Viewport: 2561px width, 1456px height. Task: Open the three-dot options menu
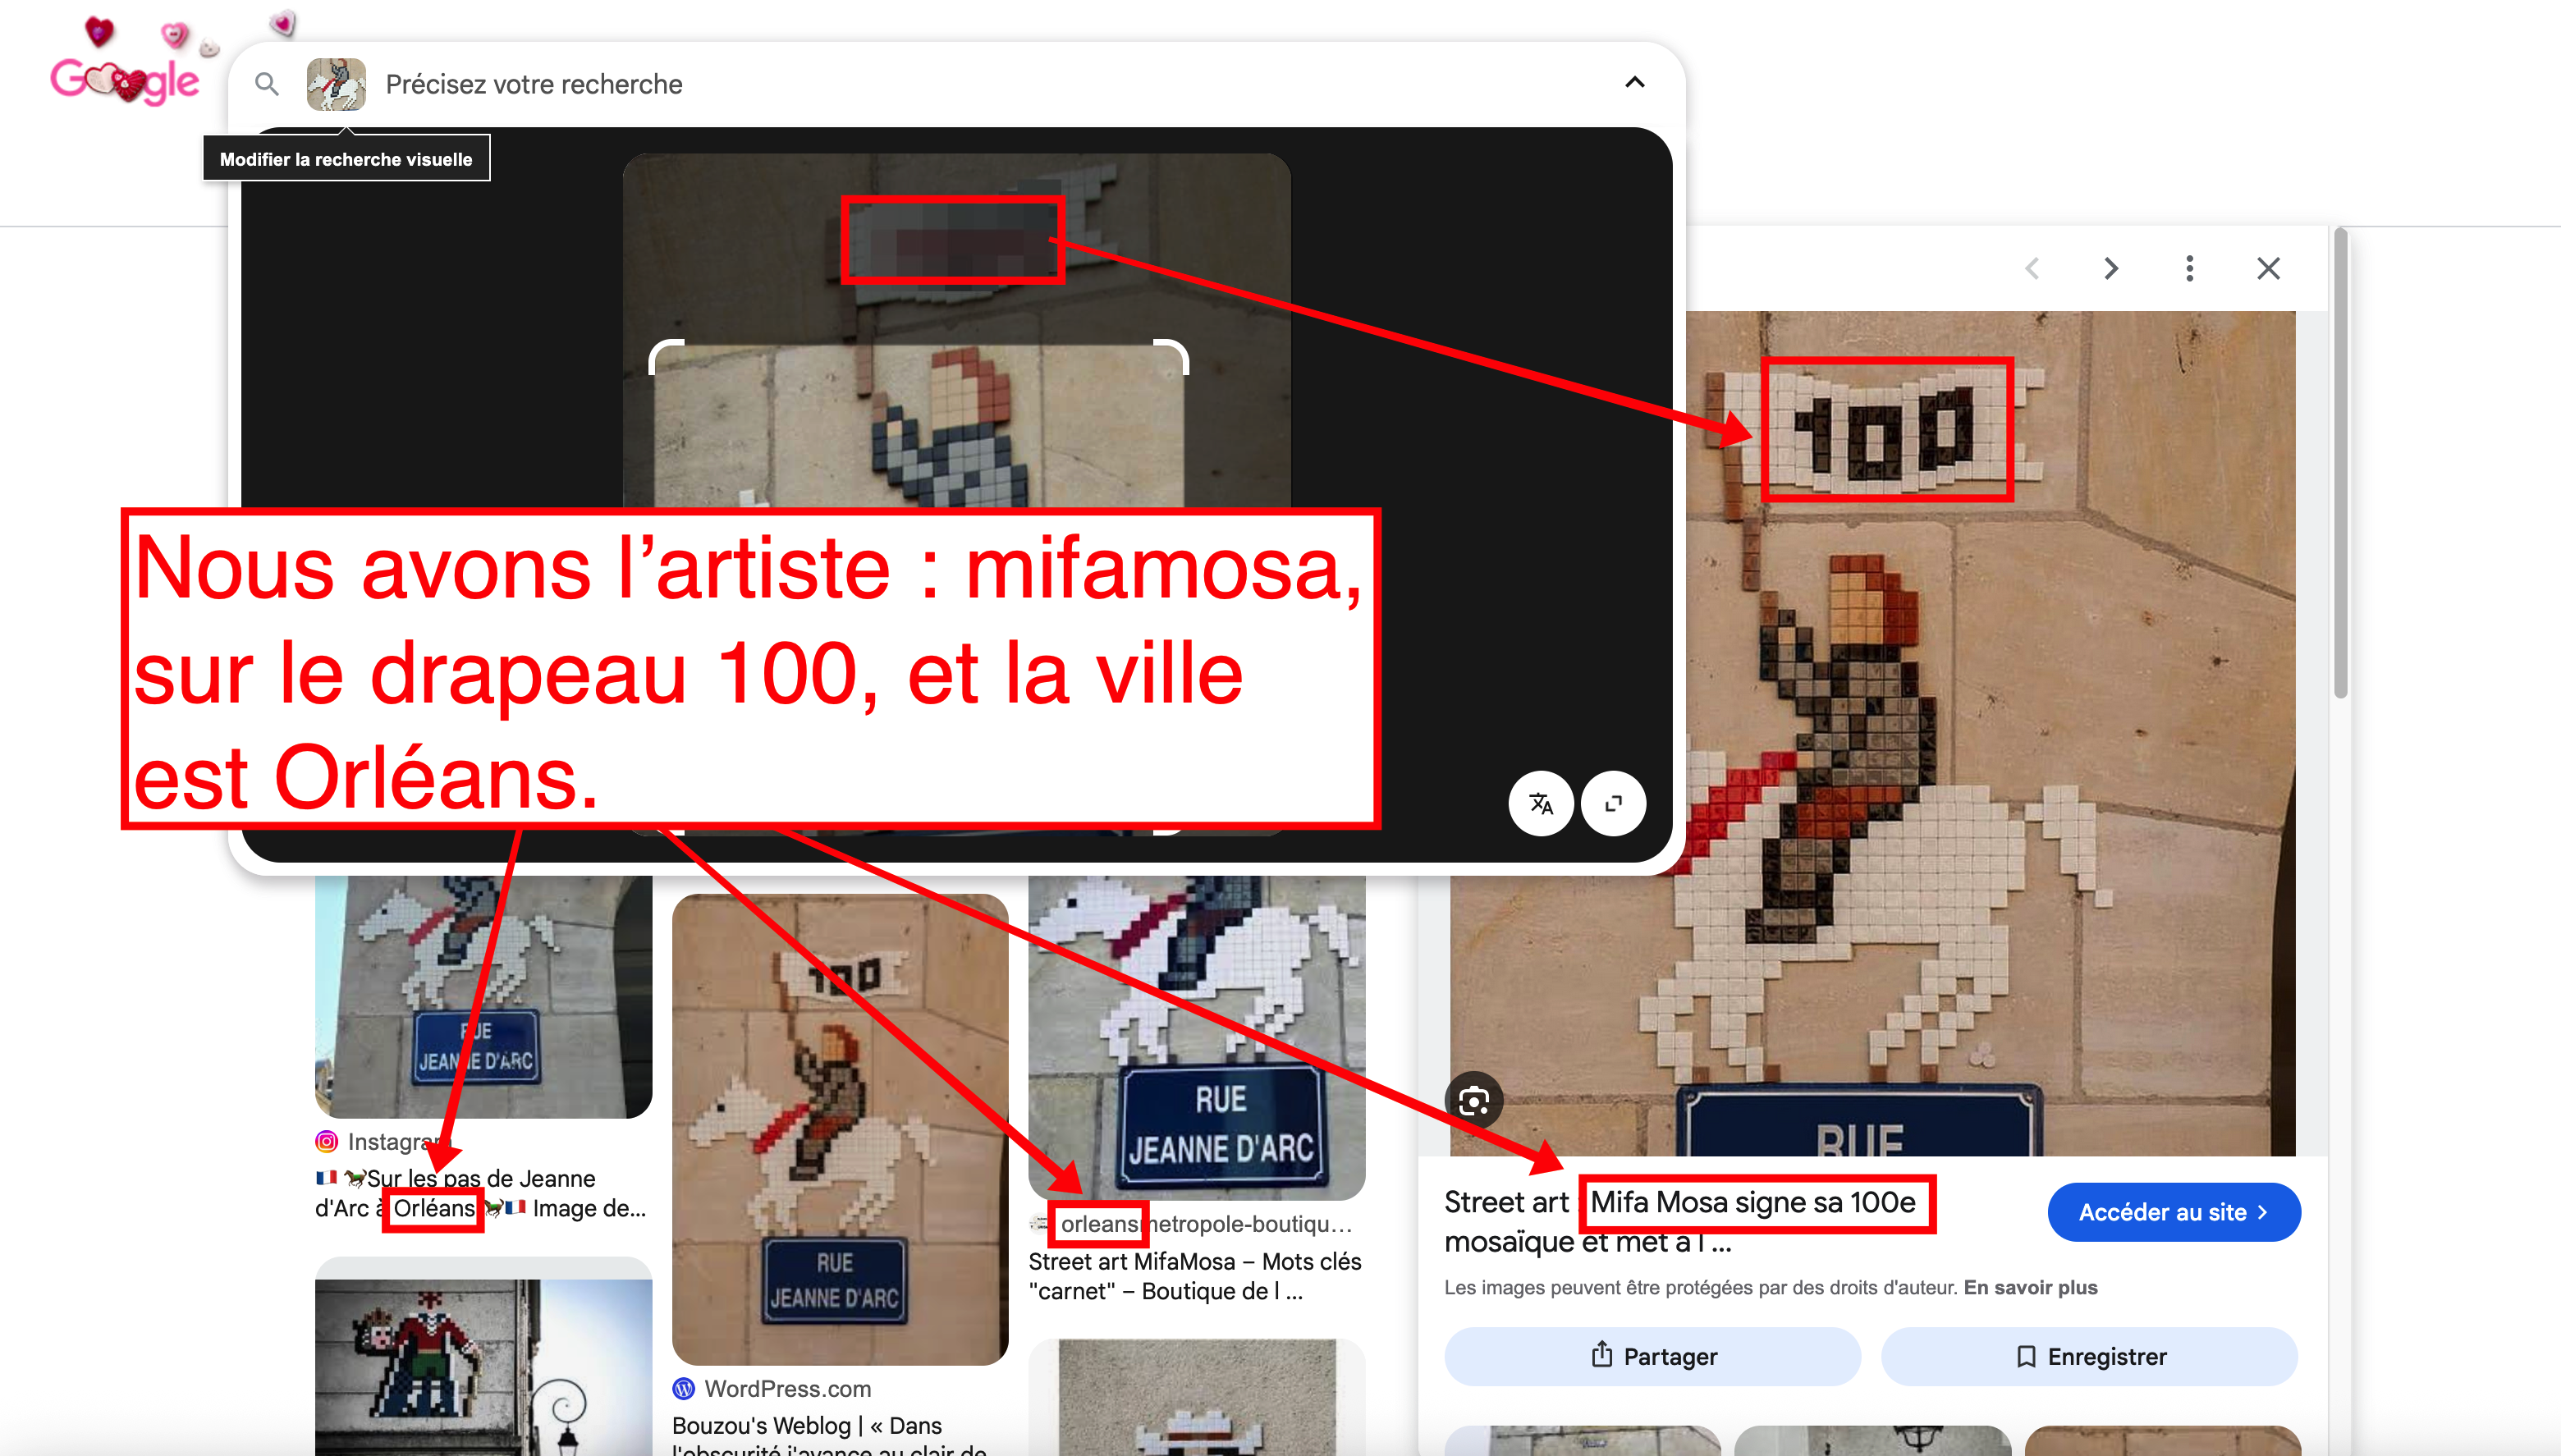click(x=2189, y=268)
